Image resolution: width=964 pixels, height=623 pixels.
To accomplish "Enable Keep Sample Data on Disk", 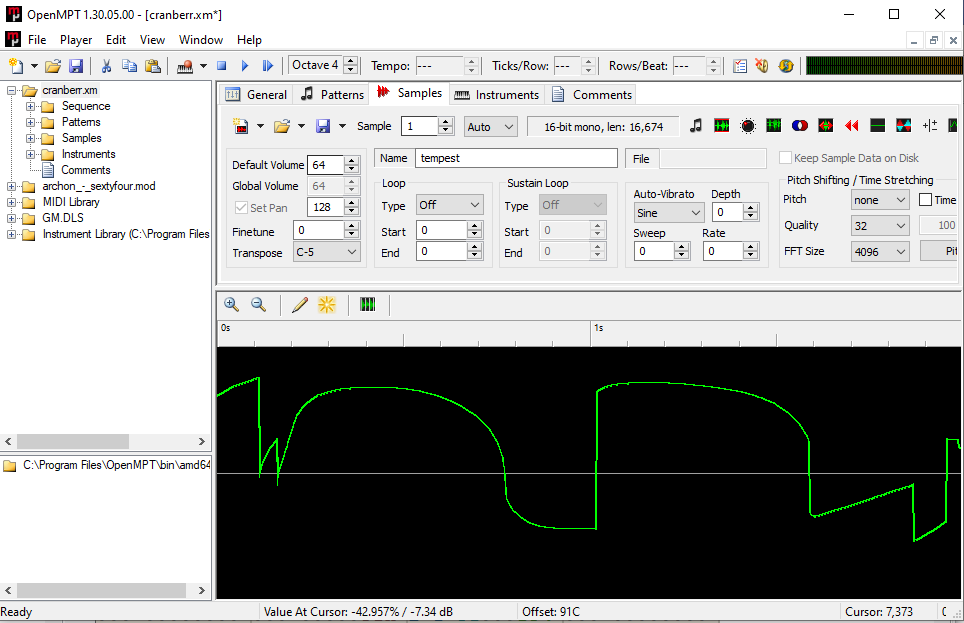I will [x=785, y=158].
